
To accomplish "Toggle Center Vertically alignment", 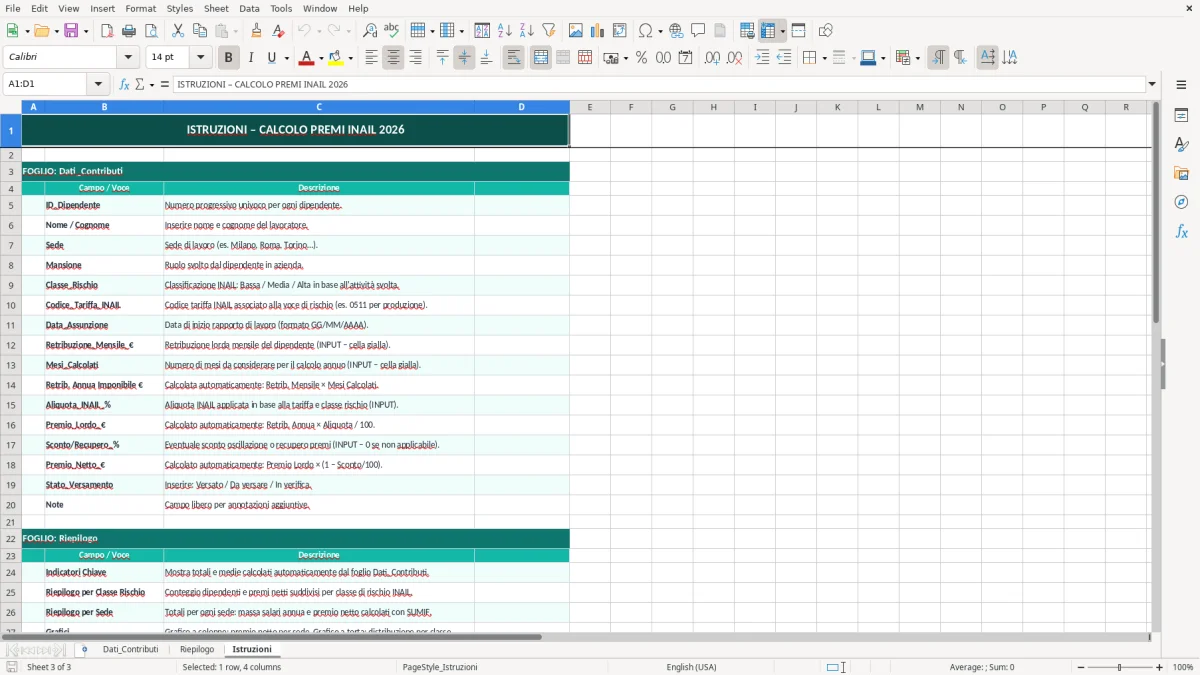I will pos(464,58).
